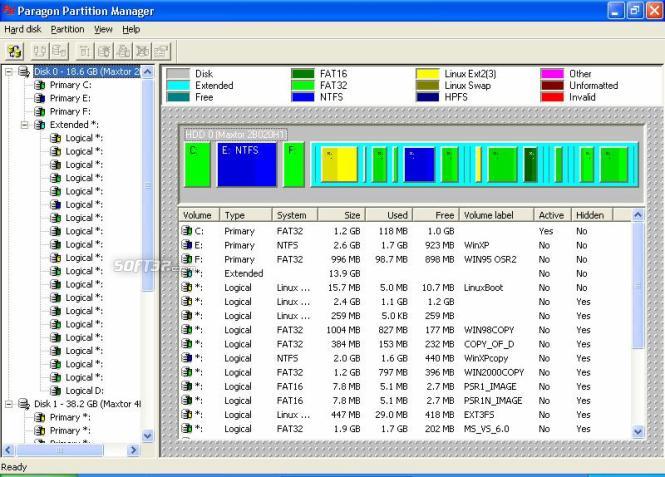Click the refresh disks toolbar icon
The height and width of the screenshot is (477, 665).
pyautogui.click(x=14, y=52)
